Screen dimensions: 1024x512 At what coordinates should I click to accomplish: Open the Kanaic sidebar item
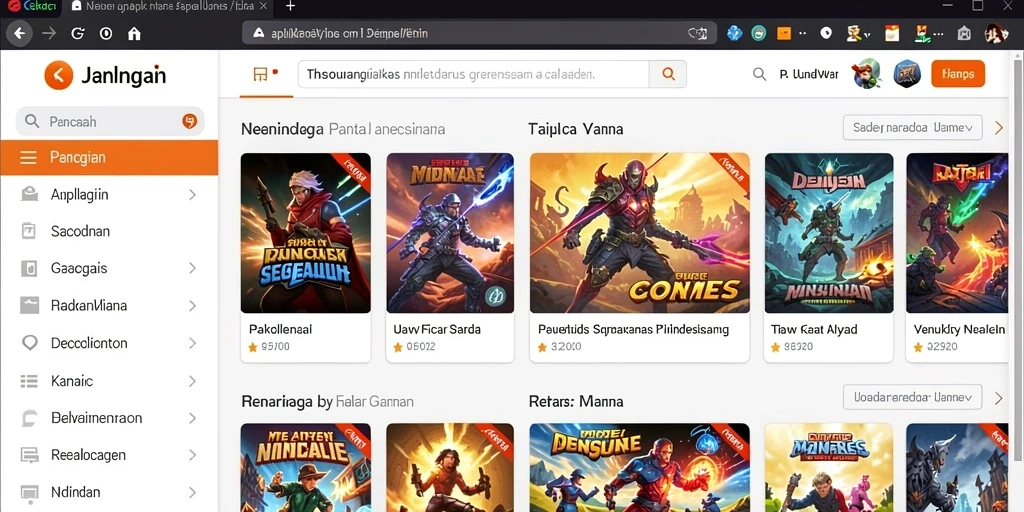coord(109,381)
